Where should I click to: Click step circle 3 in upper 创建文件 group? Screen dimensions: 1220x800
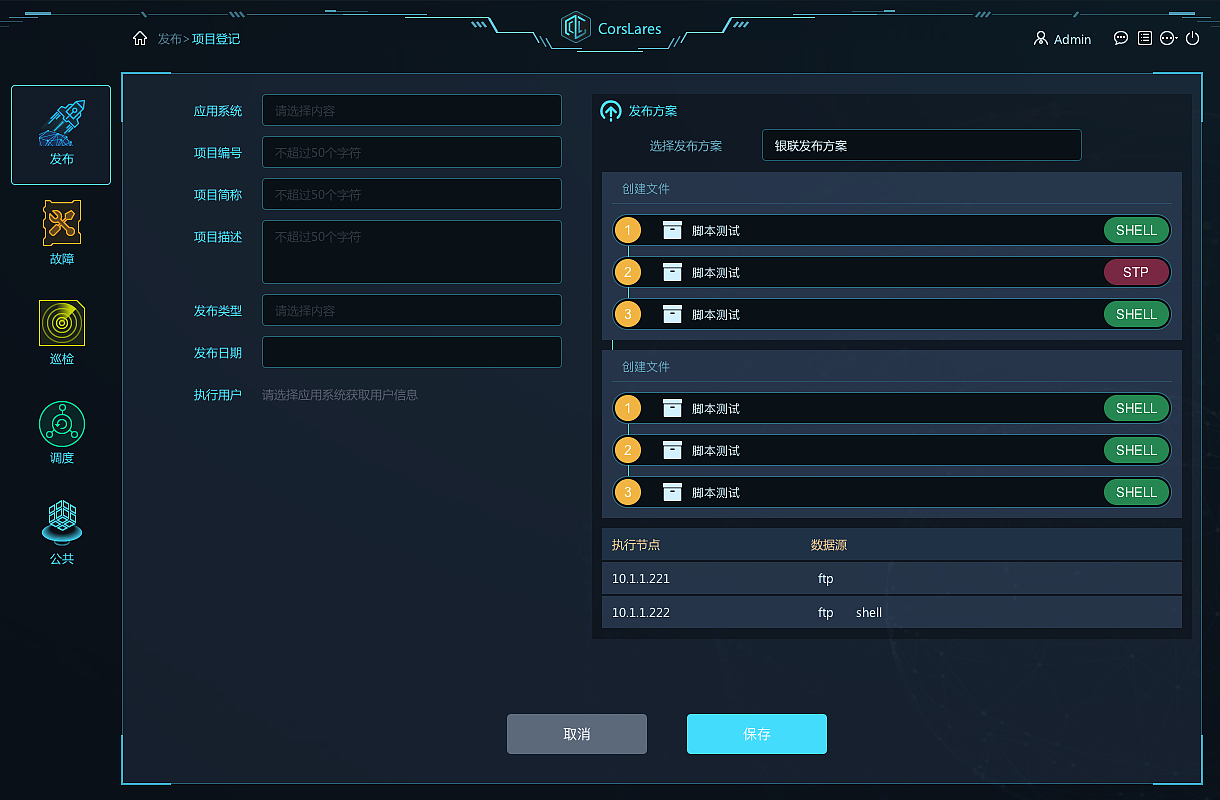coord(628,314)
